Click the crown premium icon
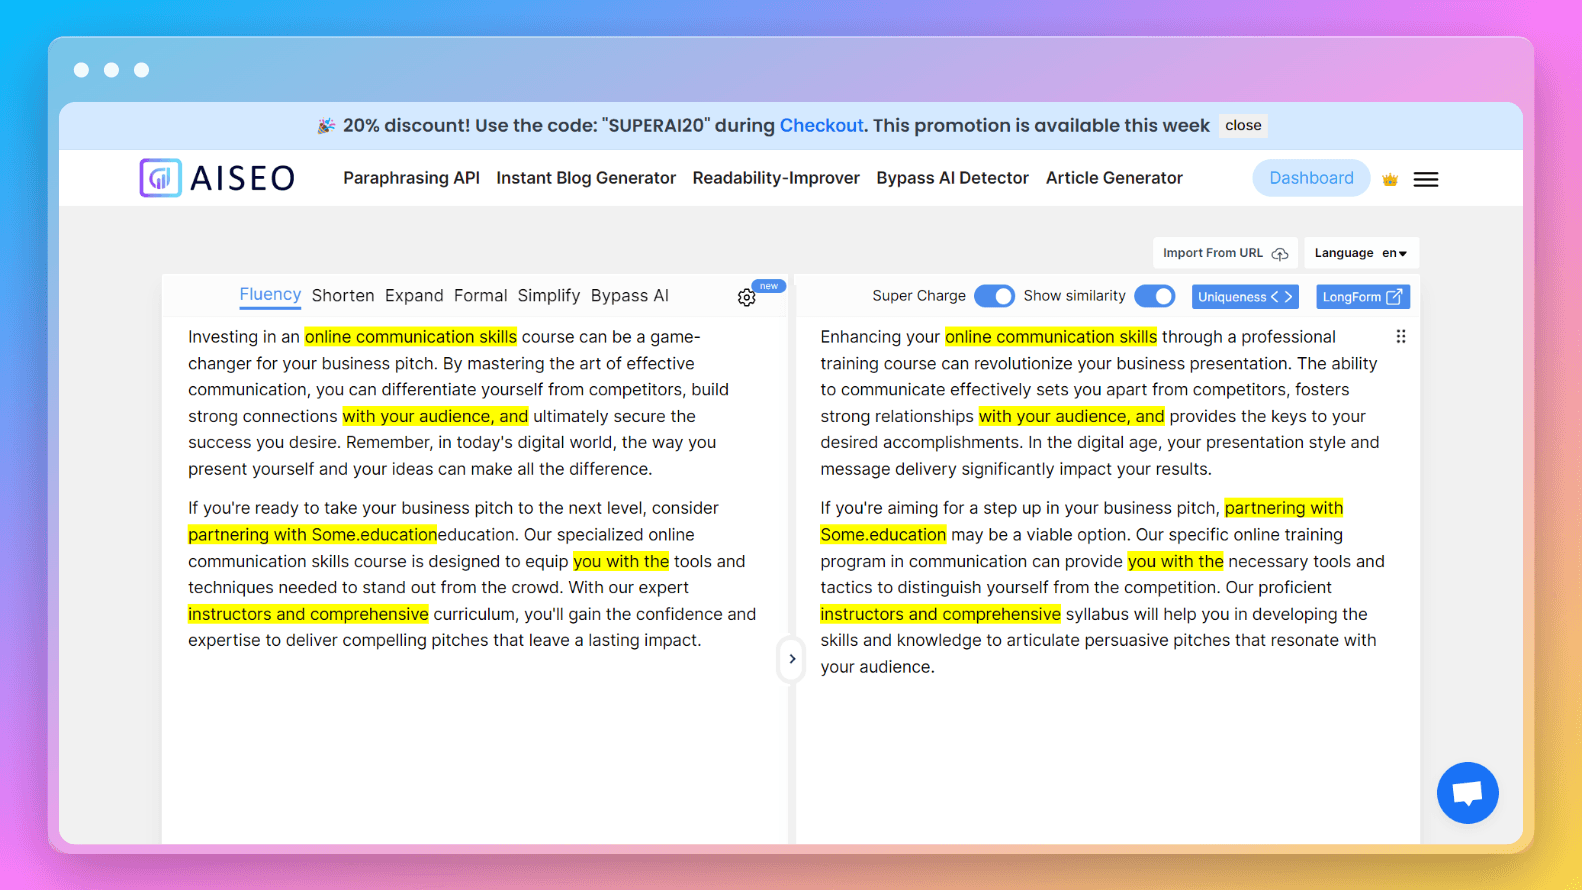The image size is (1582, 890). 1389,179
